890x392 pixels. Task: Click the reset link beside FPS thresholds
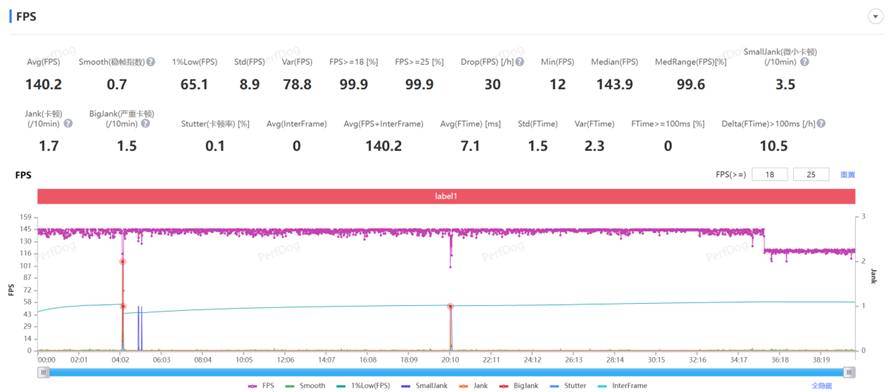point(847,175)
